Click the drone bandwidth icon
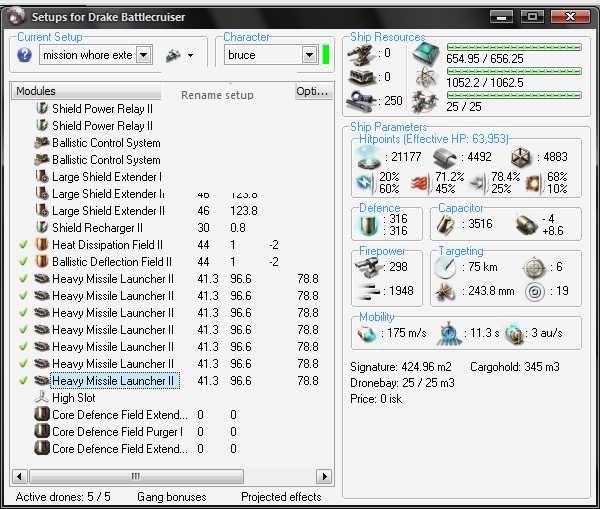 pos(426,102)
